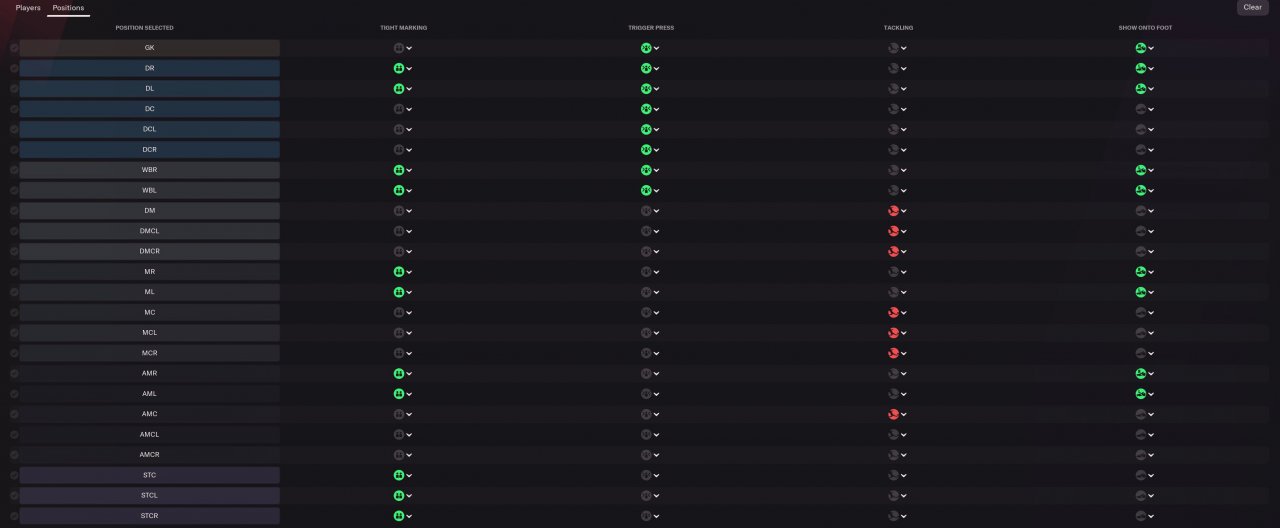Toggle the checkmark beside the GK row
1280x528 pixels.
[x=14, y=48]
